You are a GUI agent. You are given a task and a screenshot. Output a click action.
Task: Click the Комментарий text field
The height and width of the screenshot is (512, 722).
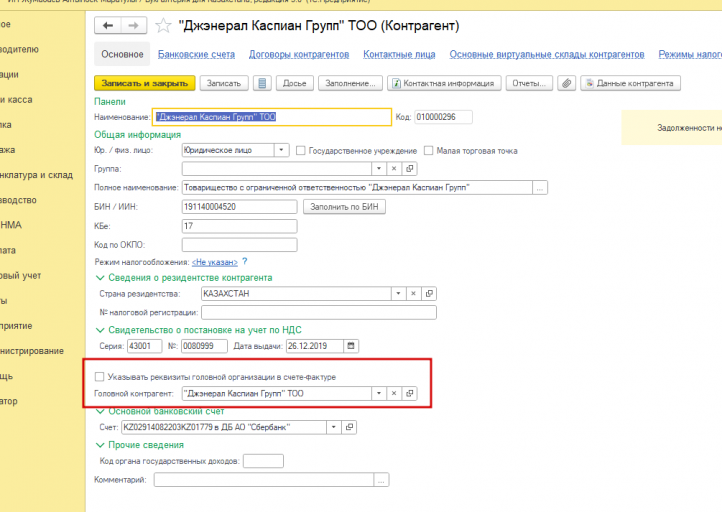tap(264, 480)
